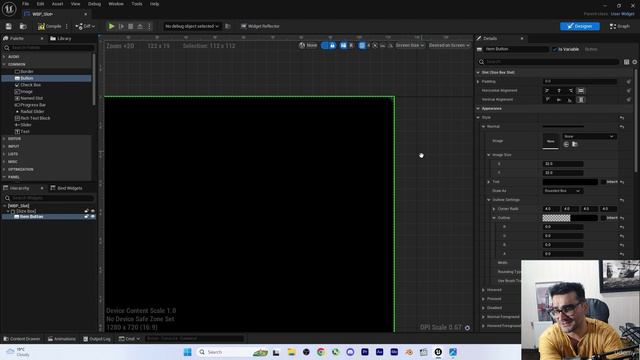Open the Draw As dropdown showing Rounded Box
The height and width of the screenshot is (360, 640).
tap(562, 191)
